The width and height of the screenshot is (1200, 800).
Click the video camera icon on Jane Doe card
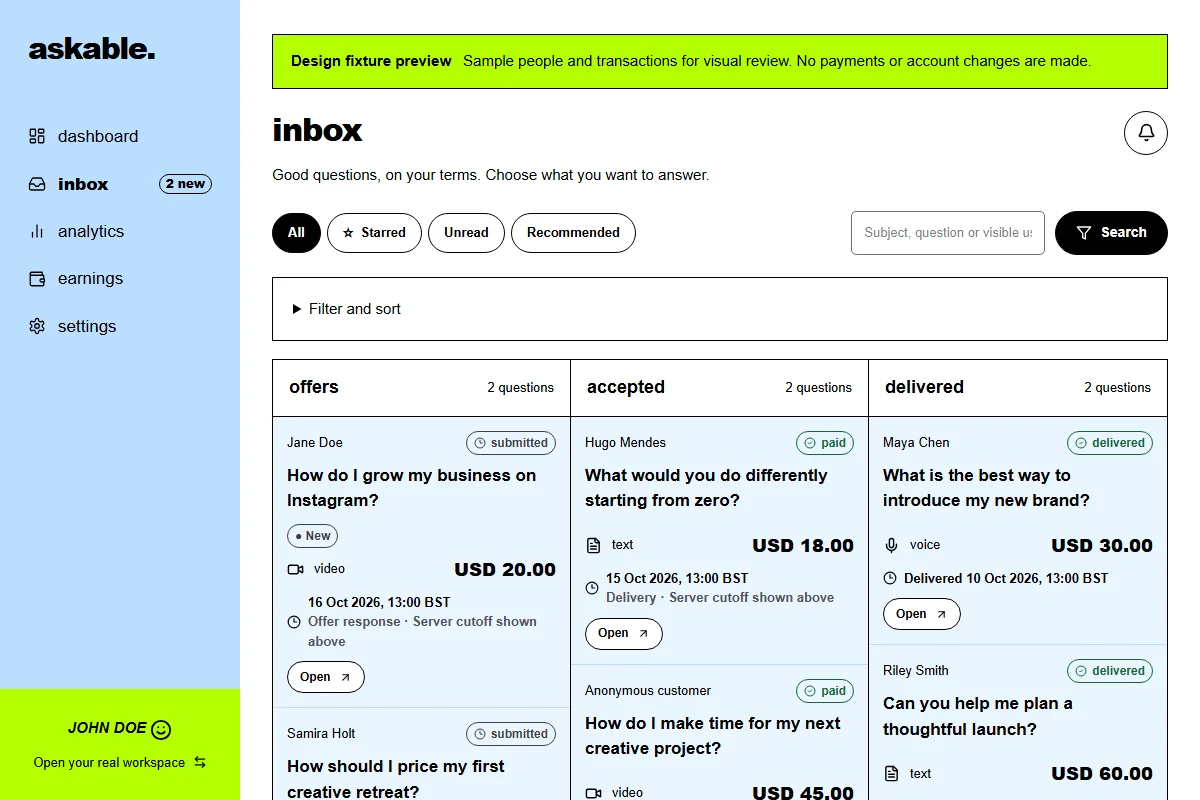point(295,569)
